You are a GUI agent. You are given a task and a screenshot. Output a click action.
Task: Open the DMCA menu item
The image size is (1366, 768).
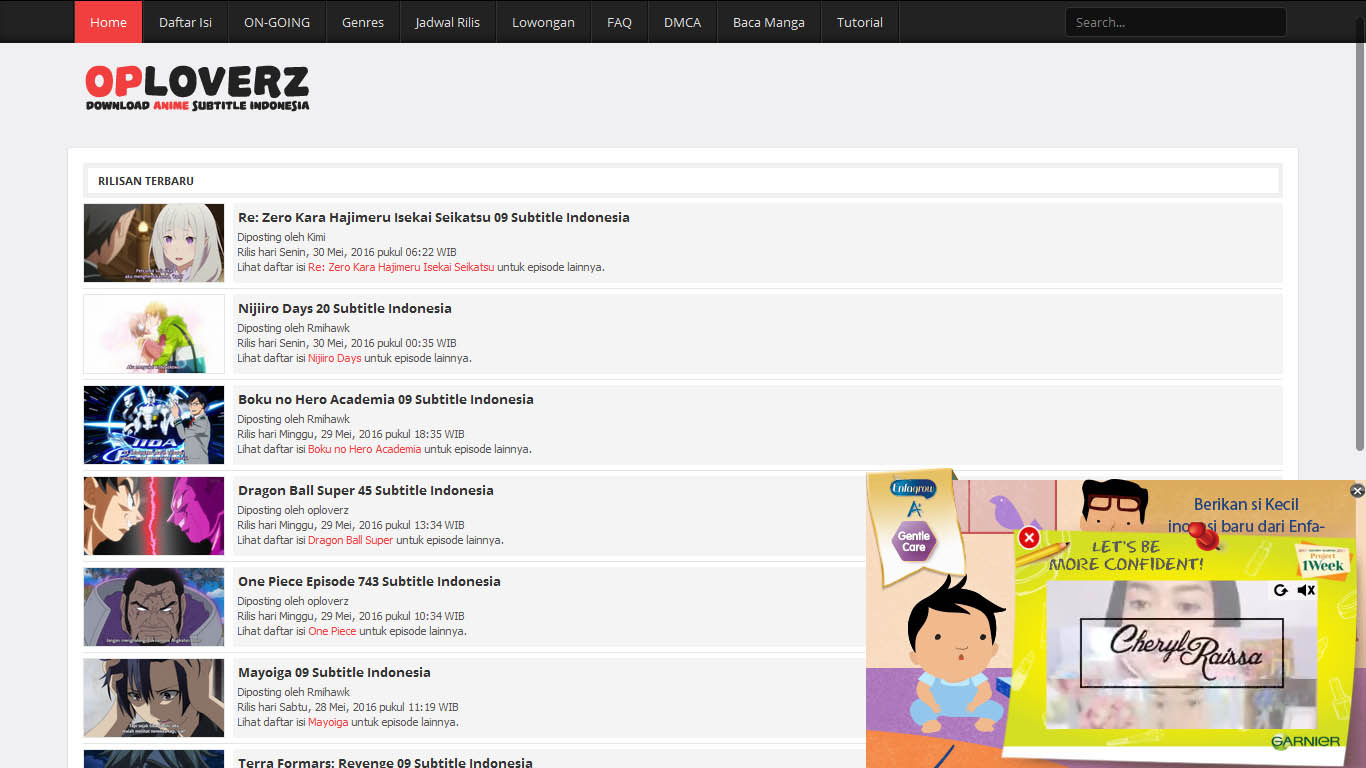point(683,22)
